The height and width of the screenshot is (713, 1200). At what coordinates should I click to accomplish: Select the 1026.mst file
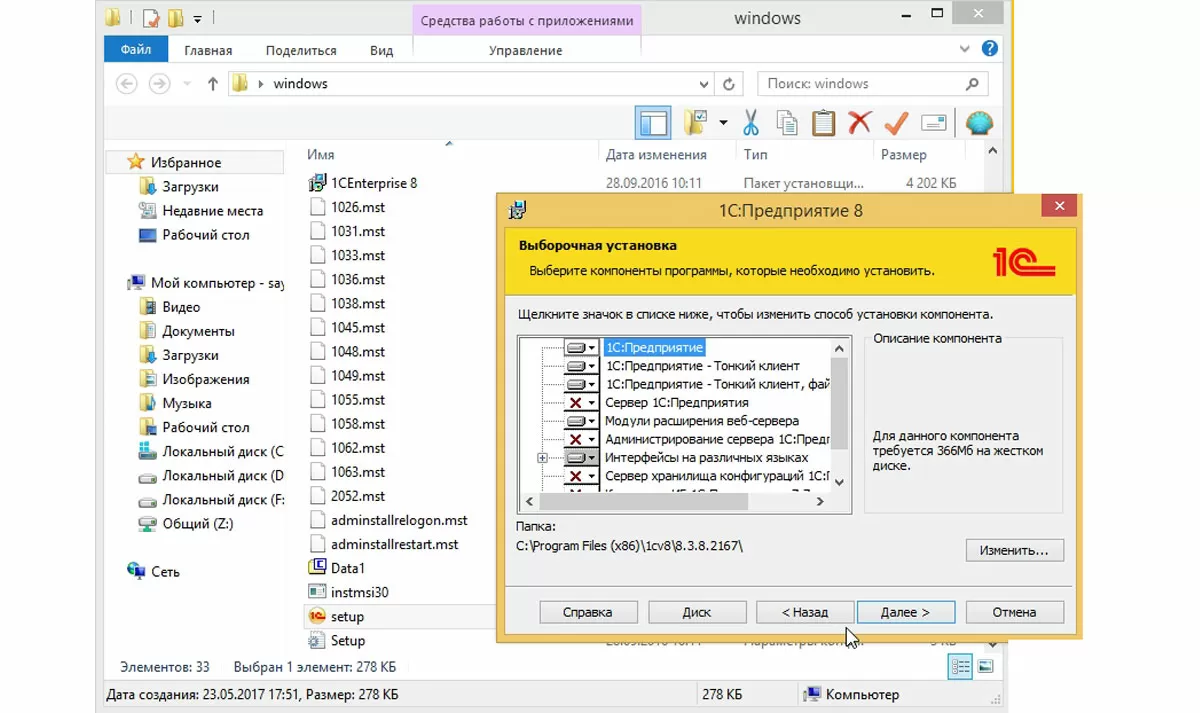(347, 207)
